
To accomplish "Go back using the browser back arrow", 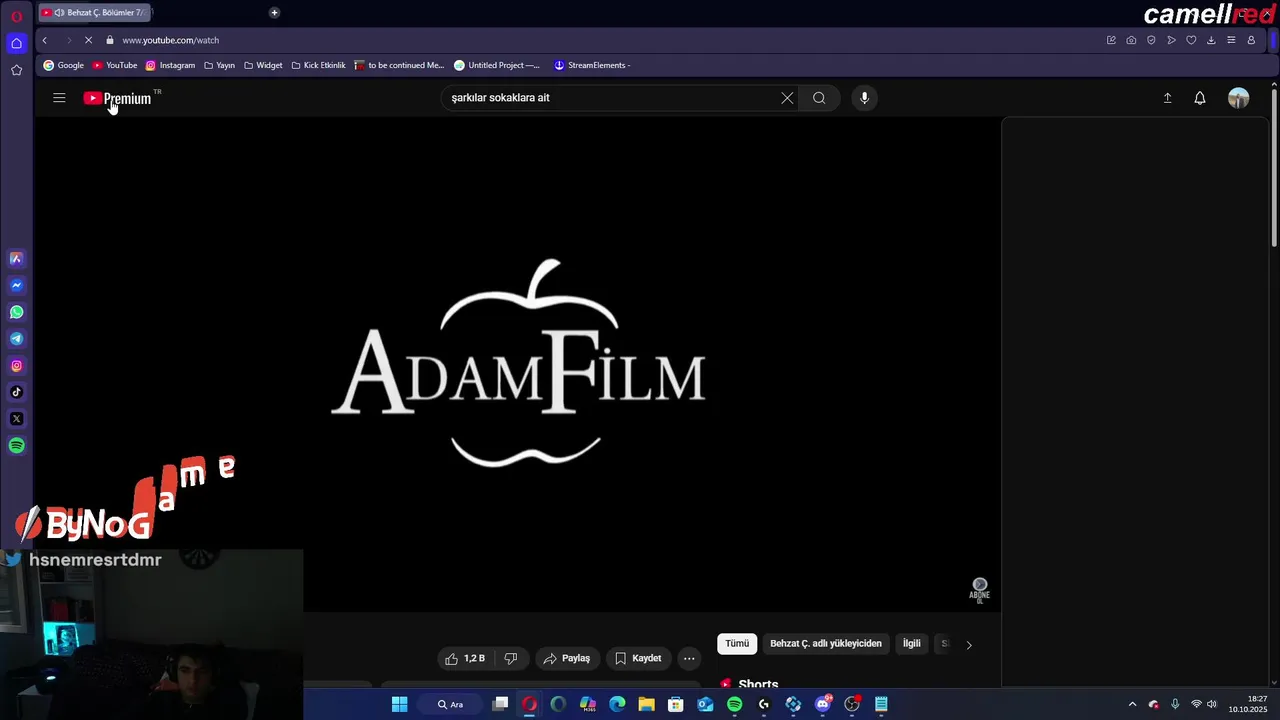I will pos(44,40).
